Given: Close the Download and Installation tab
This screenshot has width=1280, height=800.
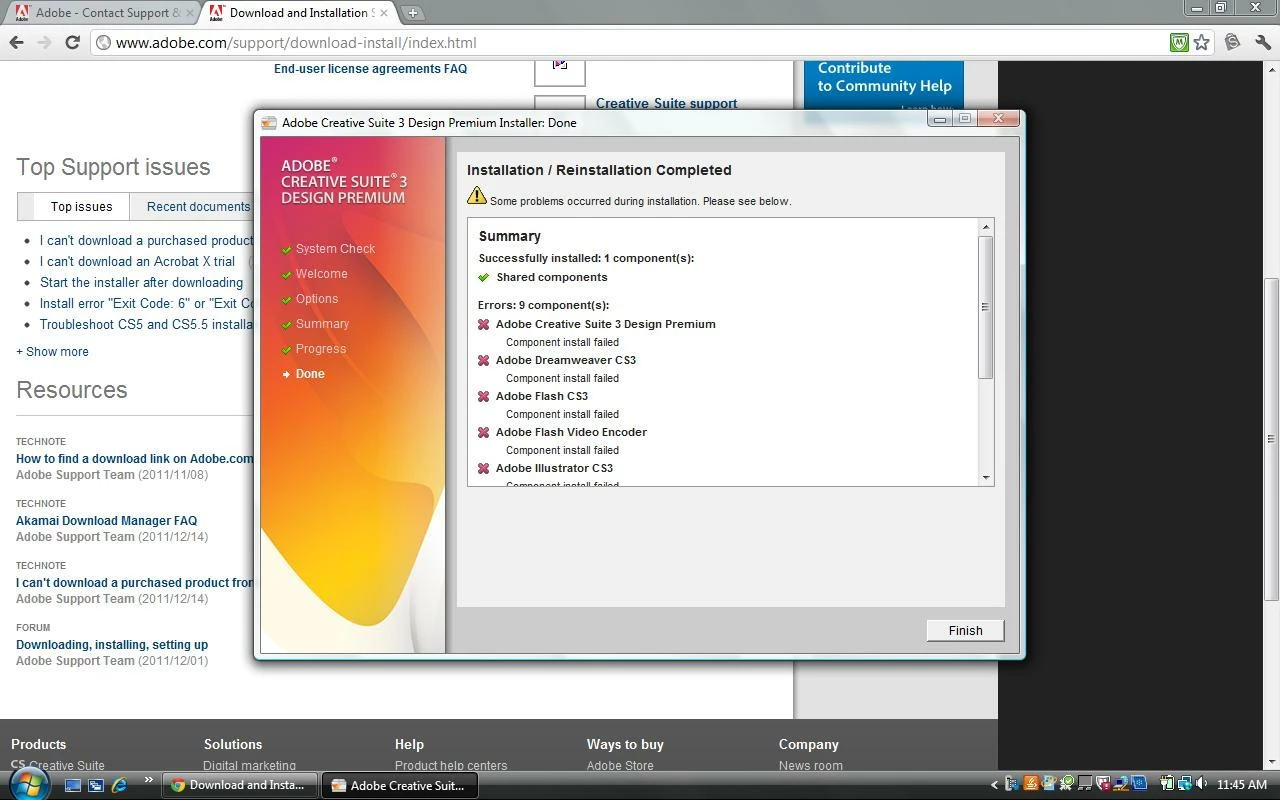Looking at the screenshot, I should [x=386, y=13].
